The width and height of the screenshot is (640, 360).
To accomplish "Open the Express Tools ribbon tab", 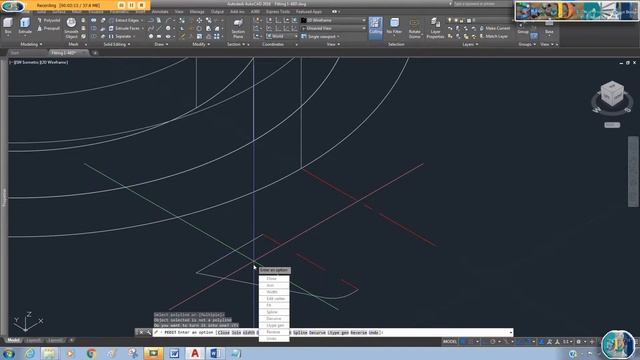I will pyautogui.click(x=278, y=12).
